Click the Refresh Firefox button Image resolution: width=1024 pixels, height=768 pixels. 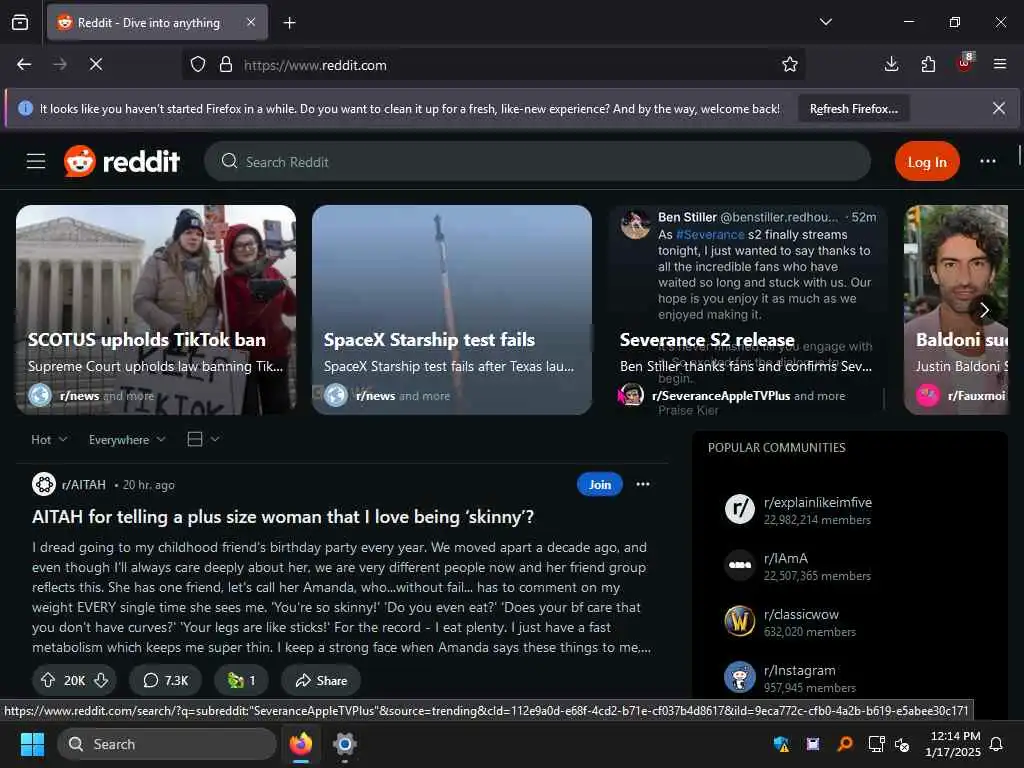tap(854, 109)
